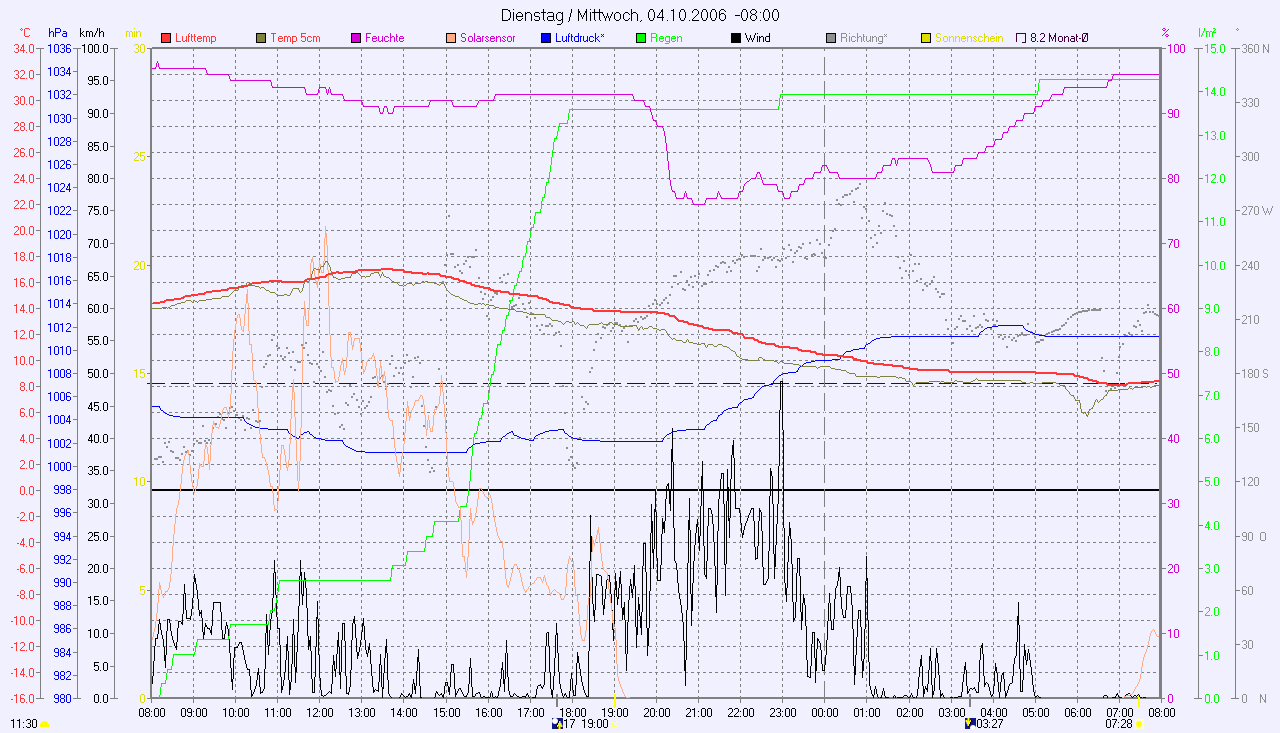
Task: Toggle the empty 8.2 Monat-Ø legend box
Action: (1021, 38)
